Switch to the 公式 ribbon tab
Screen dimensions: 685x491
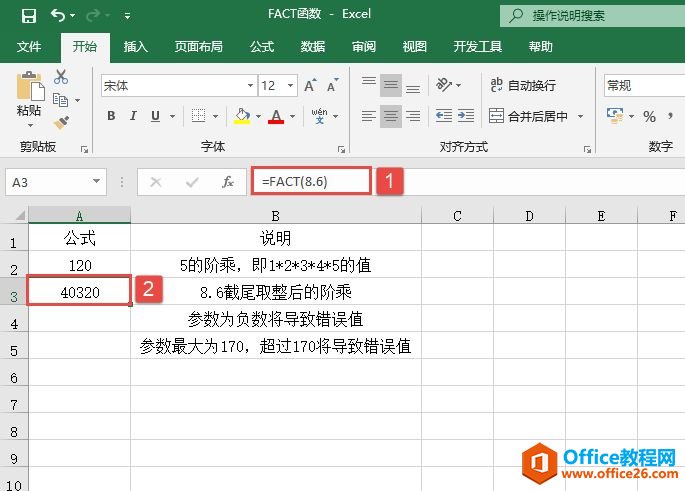261,46
